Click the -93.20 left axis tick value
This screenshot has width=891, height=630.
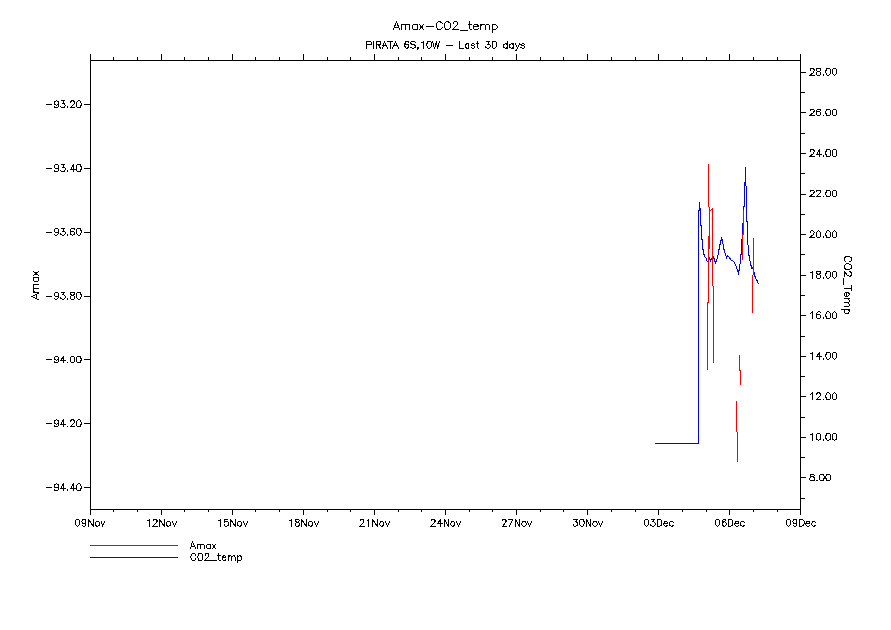[x=65, y=104]
